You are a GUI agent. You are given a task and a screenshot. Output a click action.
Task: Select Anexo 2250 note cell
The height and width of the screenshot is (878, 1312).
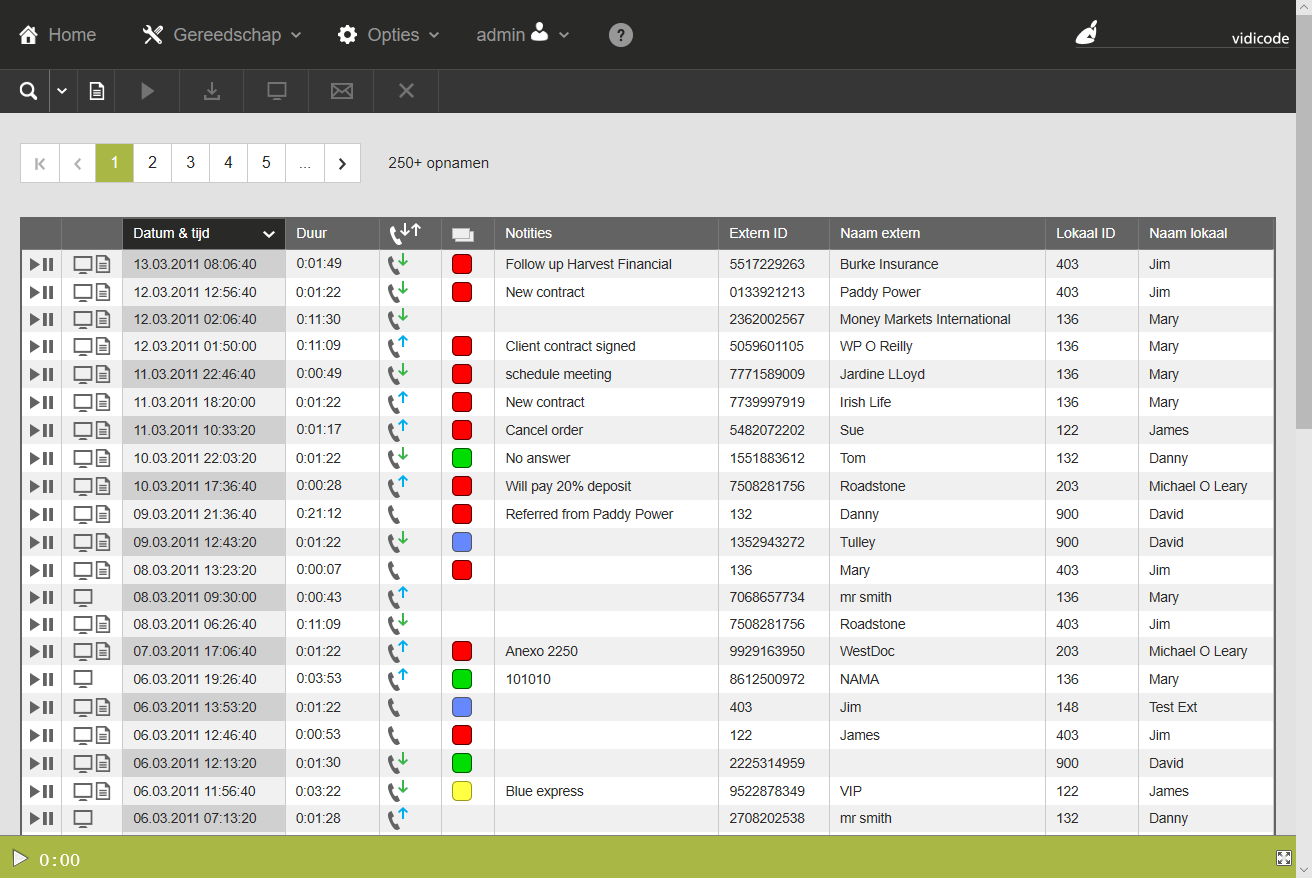(606, 651)
